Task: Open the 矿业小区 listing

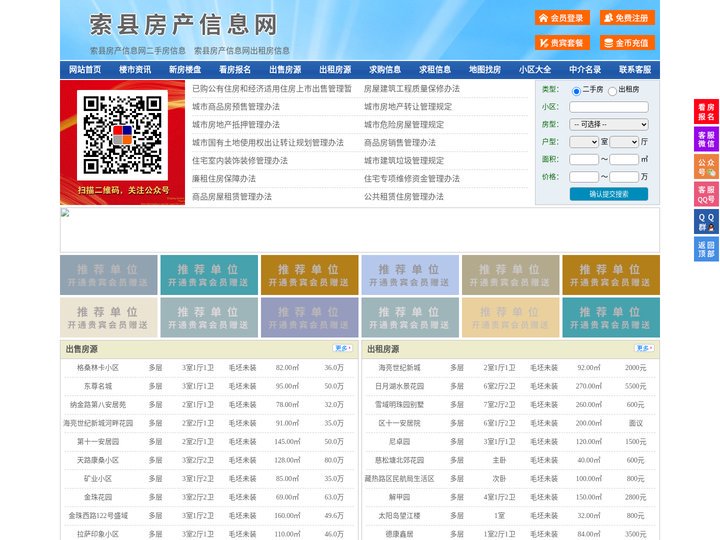Action: pyautogui.click(x=98, y=478)
